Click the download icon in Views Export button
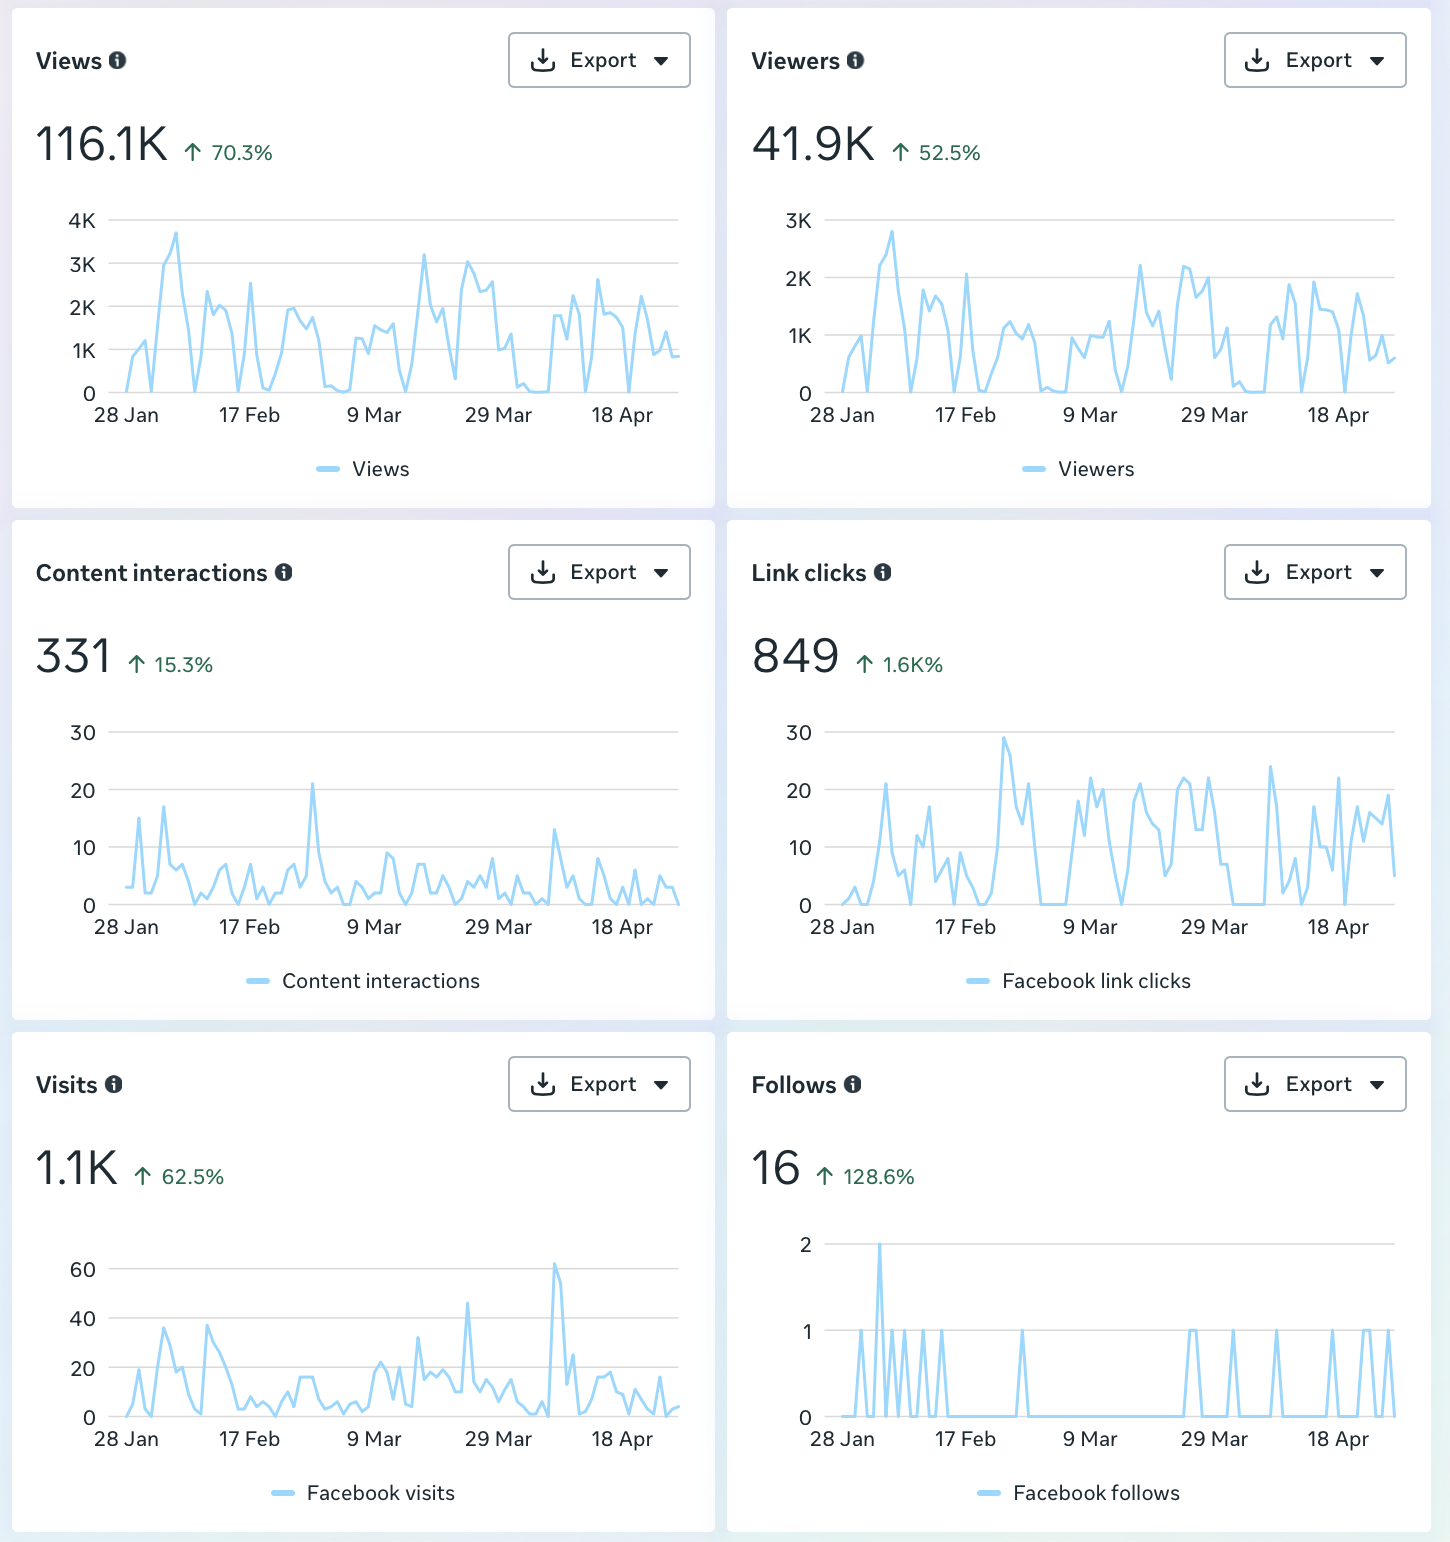The width and height of the screenshot is (1450, 1542). [x=543, y=61]
